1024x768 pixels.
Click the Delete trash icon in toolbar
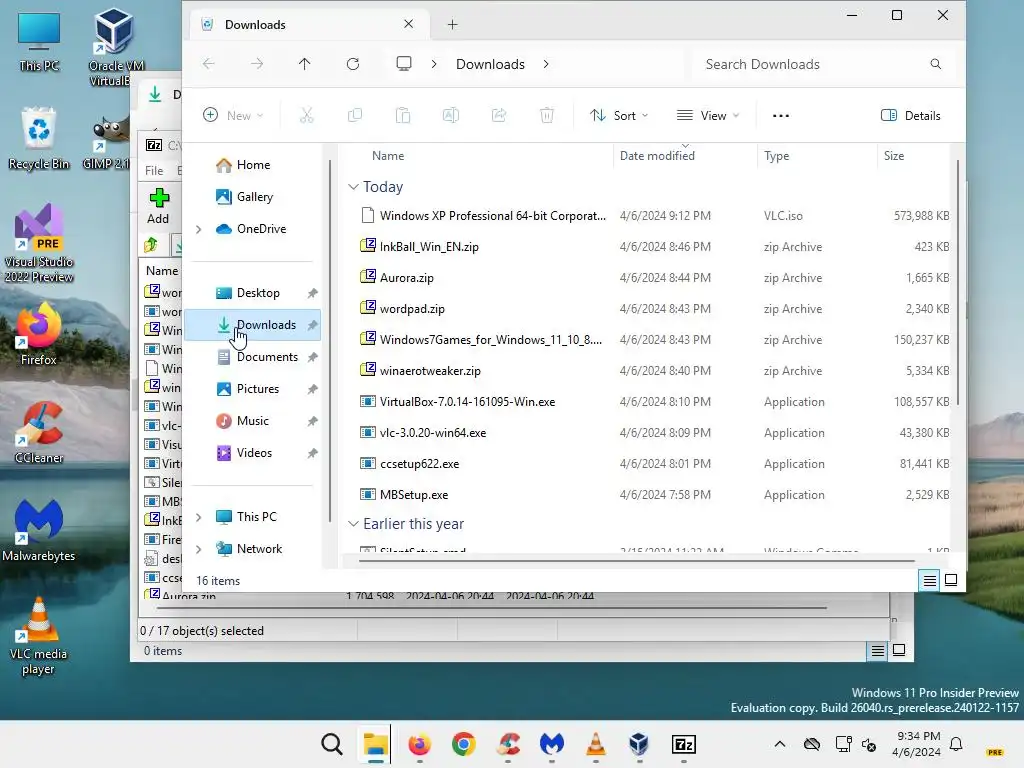[x=547, y=116]
